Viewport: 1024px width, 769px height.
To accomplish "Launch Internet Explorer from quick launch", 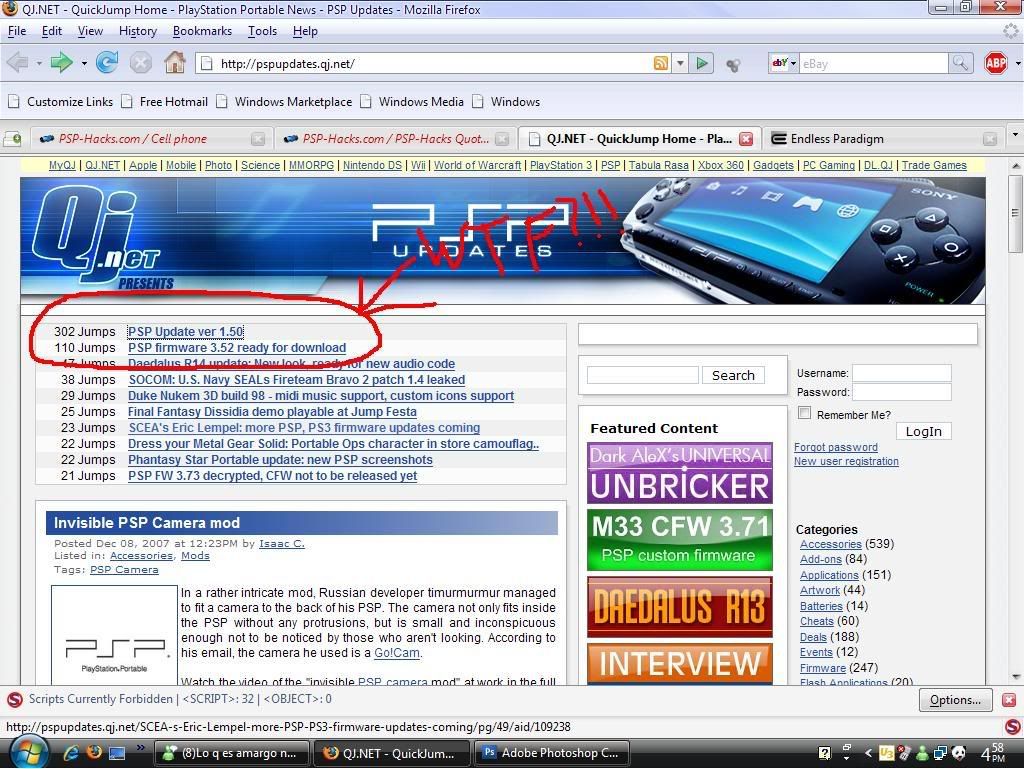I will tap(71, 753).
